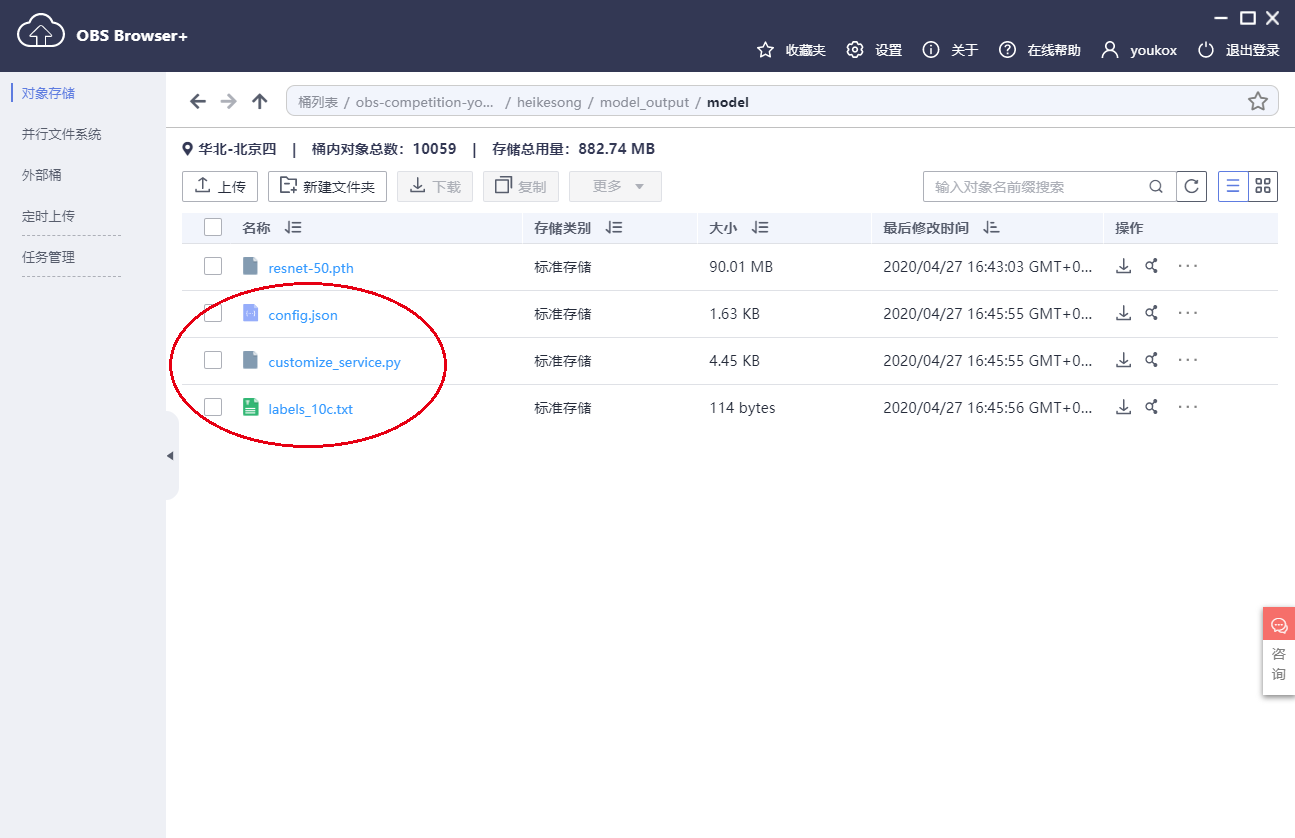Toggle the select-all checkbox in the header
The height and width of the screenshot is (838, 1295).
click(x=213, y=227)
